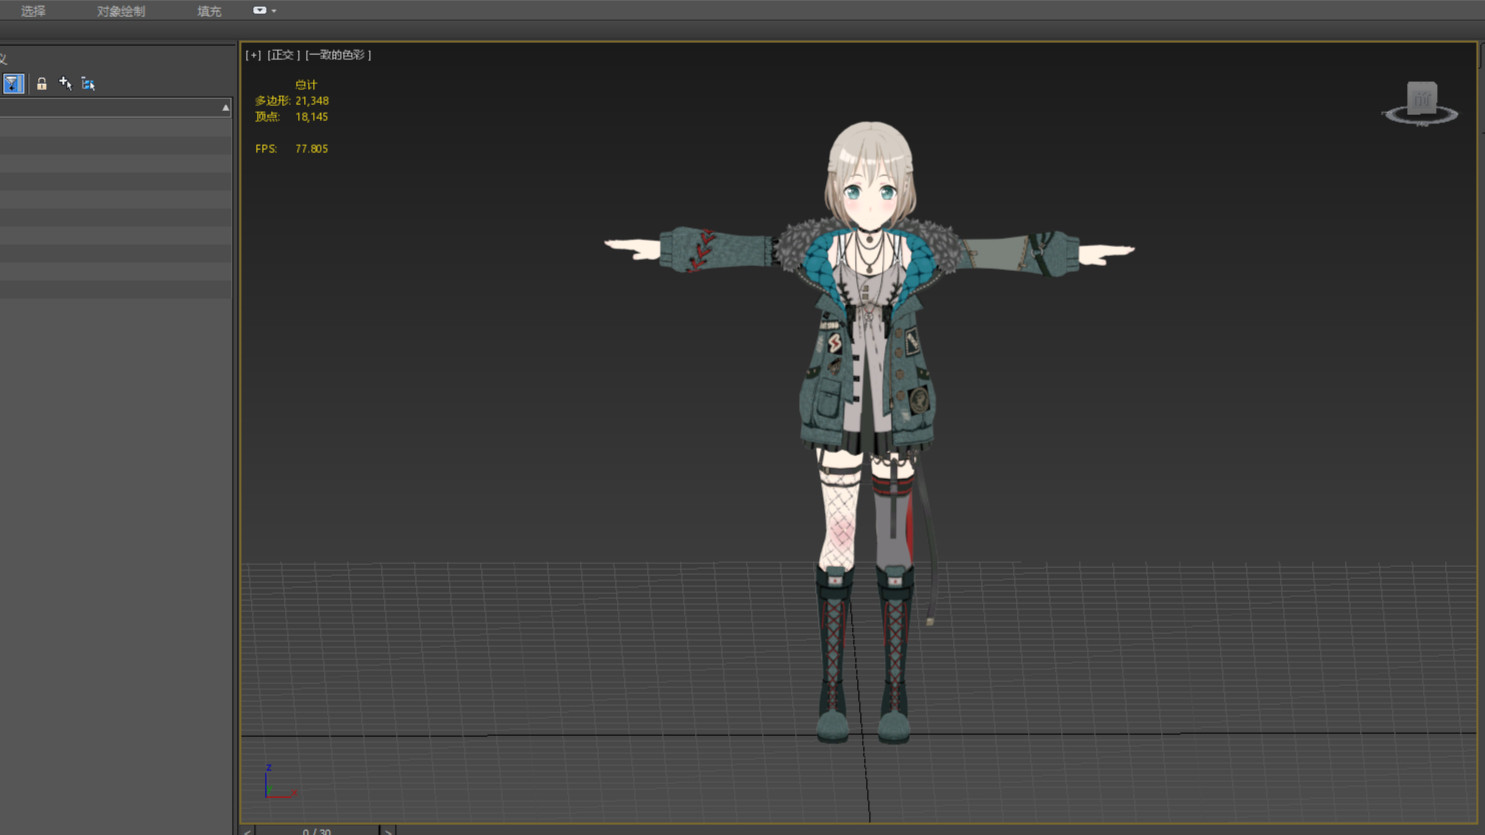Switch to the 填充 ribbon tab
Image resolution: width=1485 pixels, height=835 pixels.
(x=209, y=11)
